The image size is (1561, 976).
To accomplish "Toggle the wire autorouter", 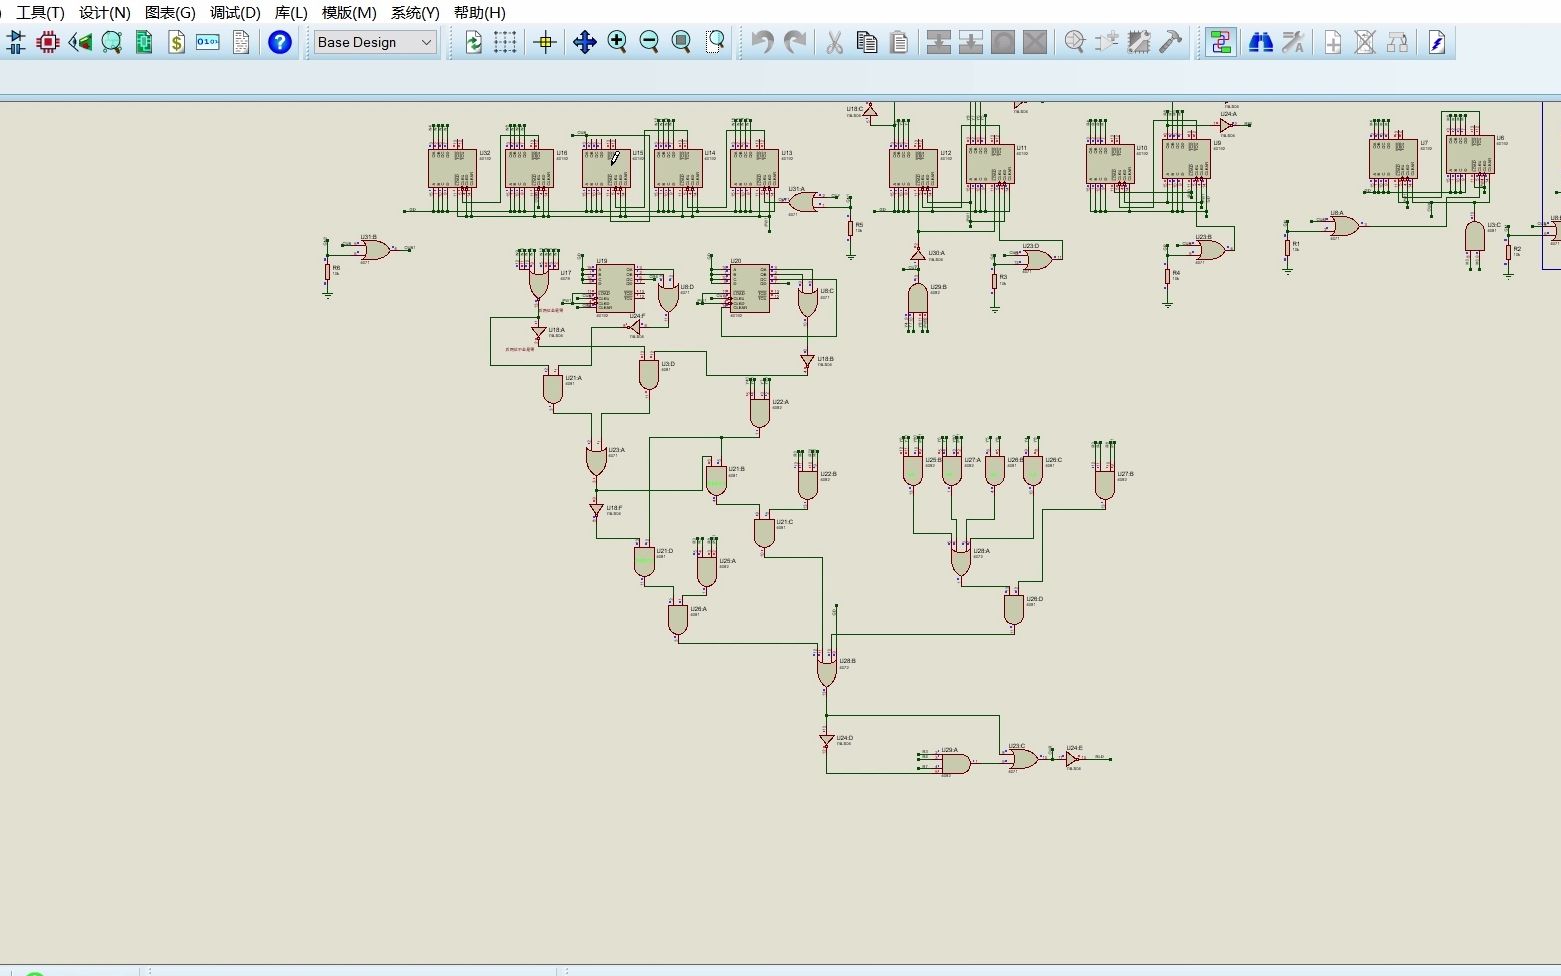I will coord(1220,42).
